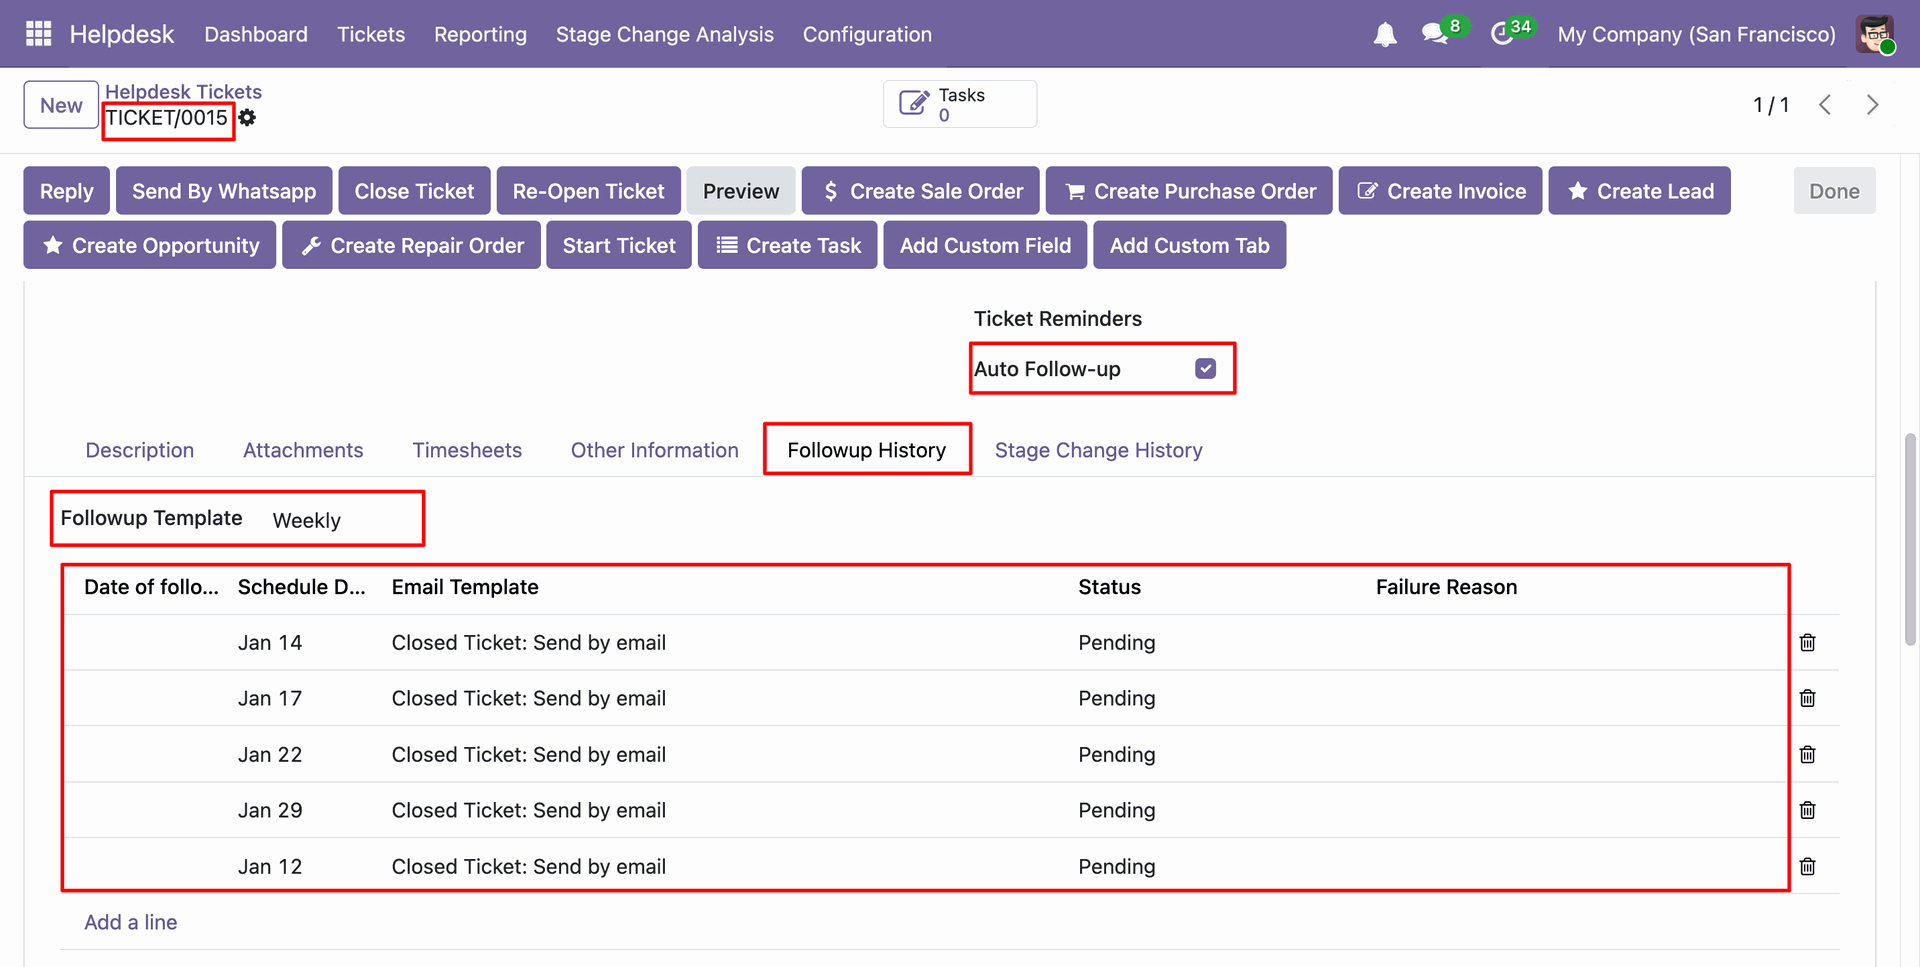Open the Followup Template Weekly dropdown

tap(340, 520)
